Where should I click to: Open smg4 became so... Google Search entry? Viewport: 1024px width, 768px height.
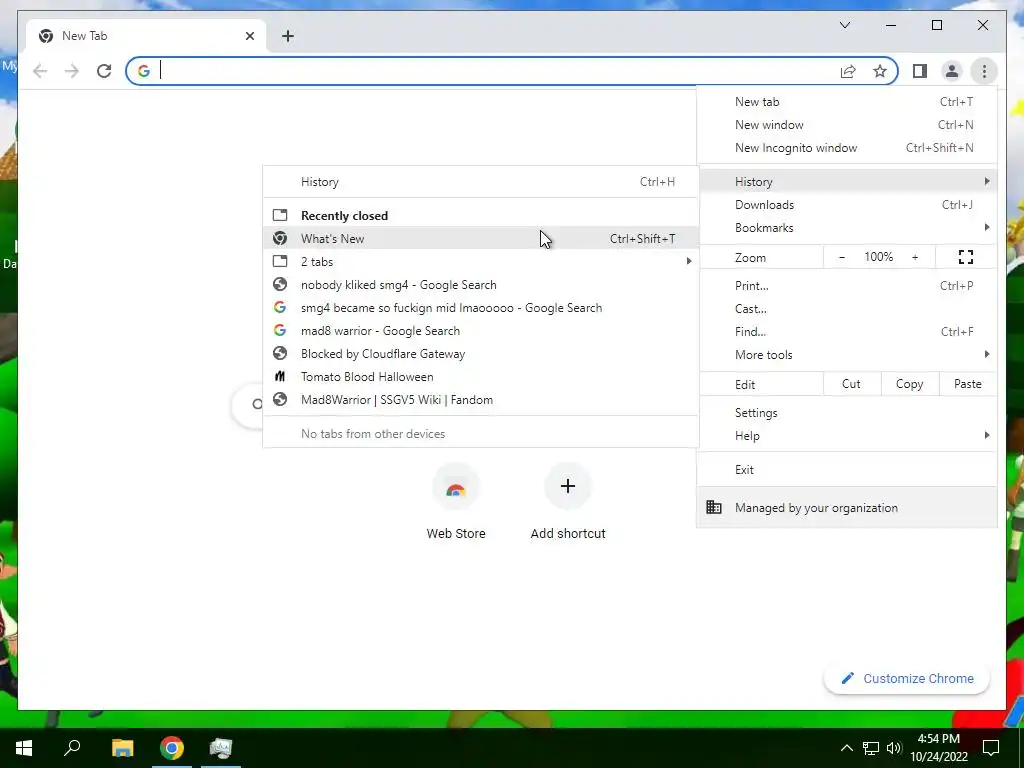click(x=481, y=308)
